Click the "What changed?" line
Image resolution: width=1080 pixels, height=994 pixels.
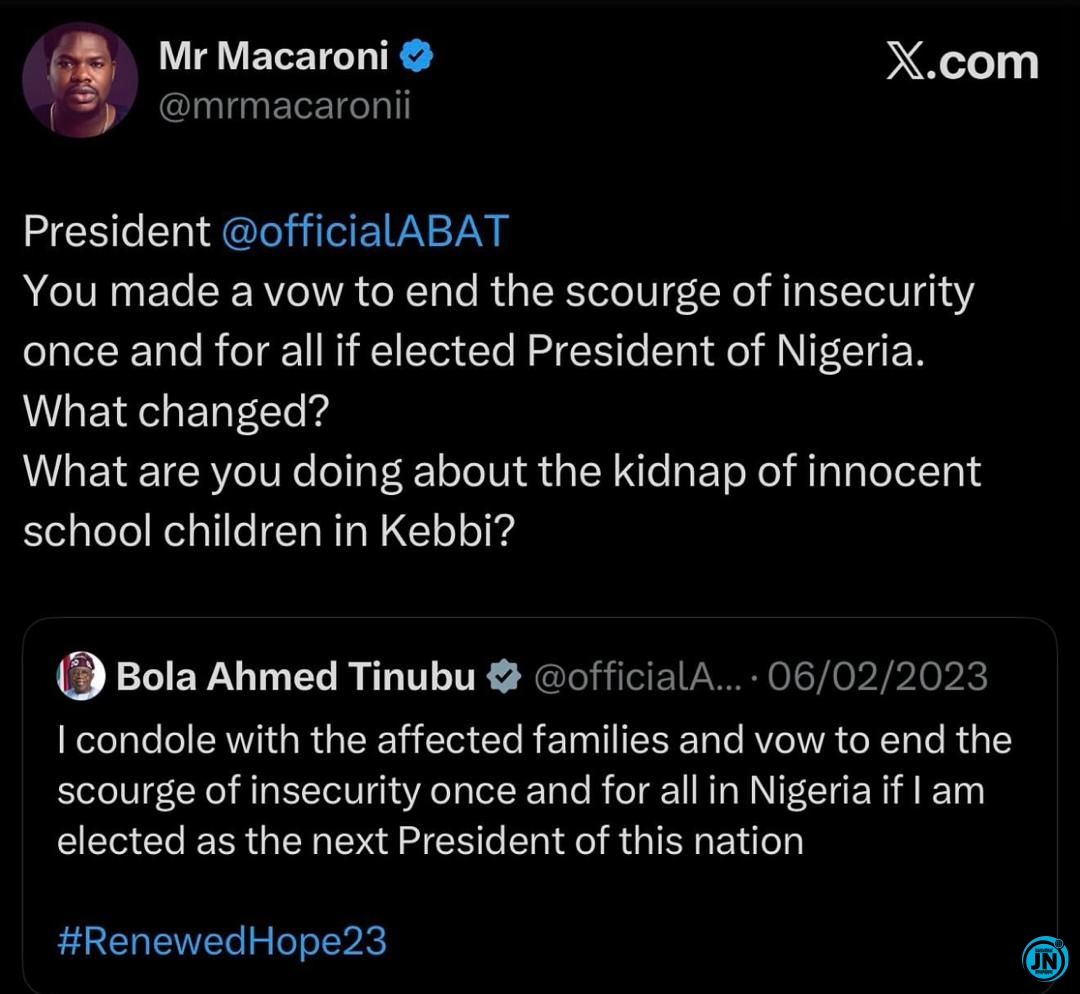click(176, 411)
